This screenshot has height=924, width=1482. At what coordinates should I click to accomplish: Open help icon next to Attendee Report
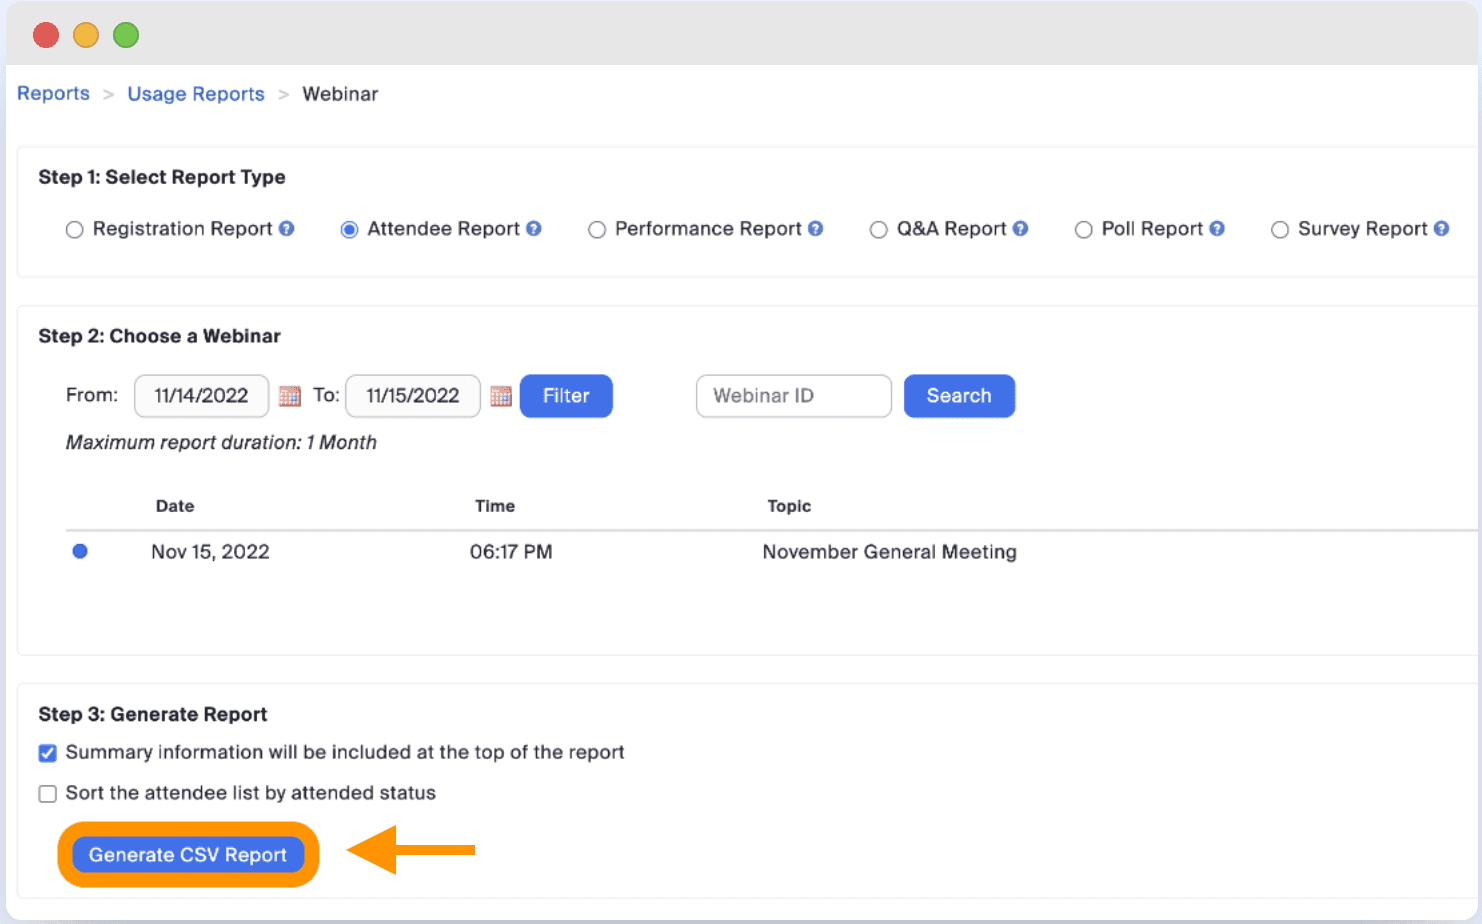534,229
